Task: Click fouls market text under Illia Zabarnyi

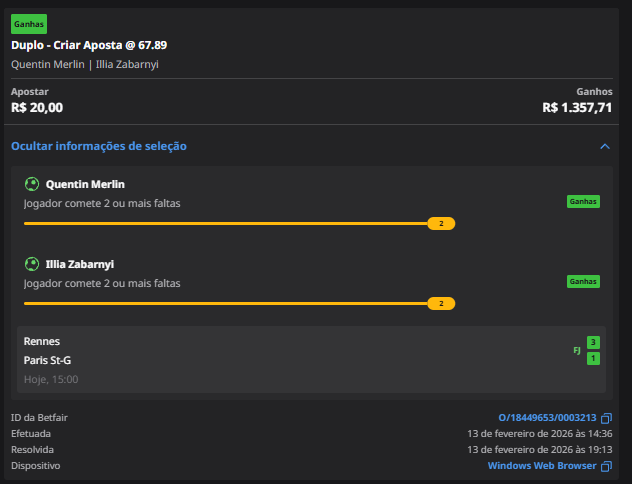Action: (x=102, y=283)
